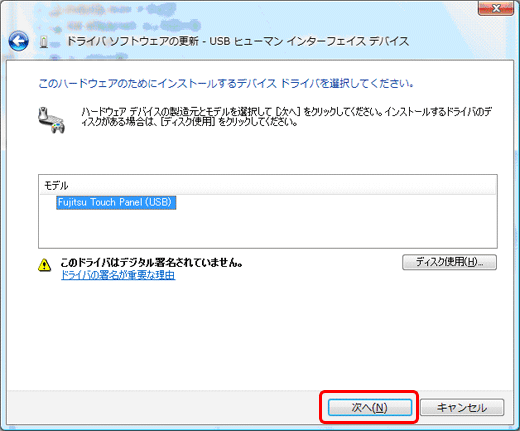Click the デジタル署名されていません warning text
The height and width of the screenshot is (431, 520).
(x=152, y=263)
